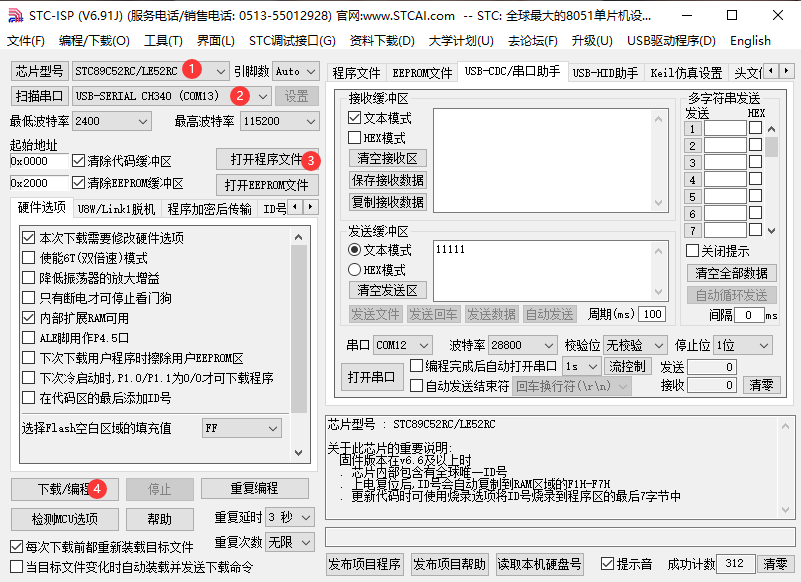
Task: Click hardware options list vertical scrollbar
Action: coord(299,344)
